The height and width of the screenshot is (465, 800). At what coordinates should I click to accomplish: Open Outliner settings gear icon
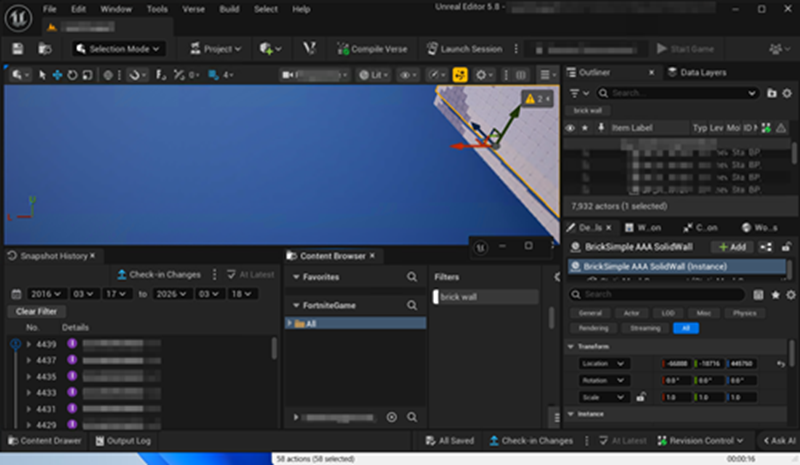point(787,93)
